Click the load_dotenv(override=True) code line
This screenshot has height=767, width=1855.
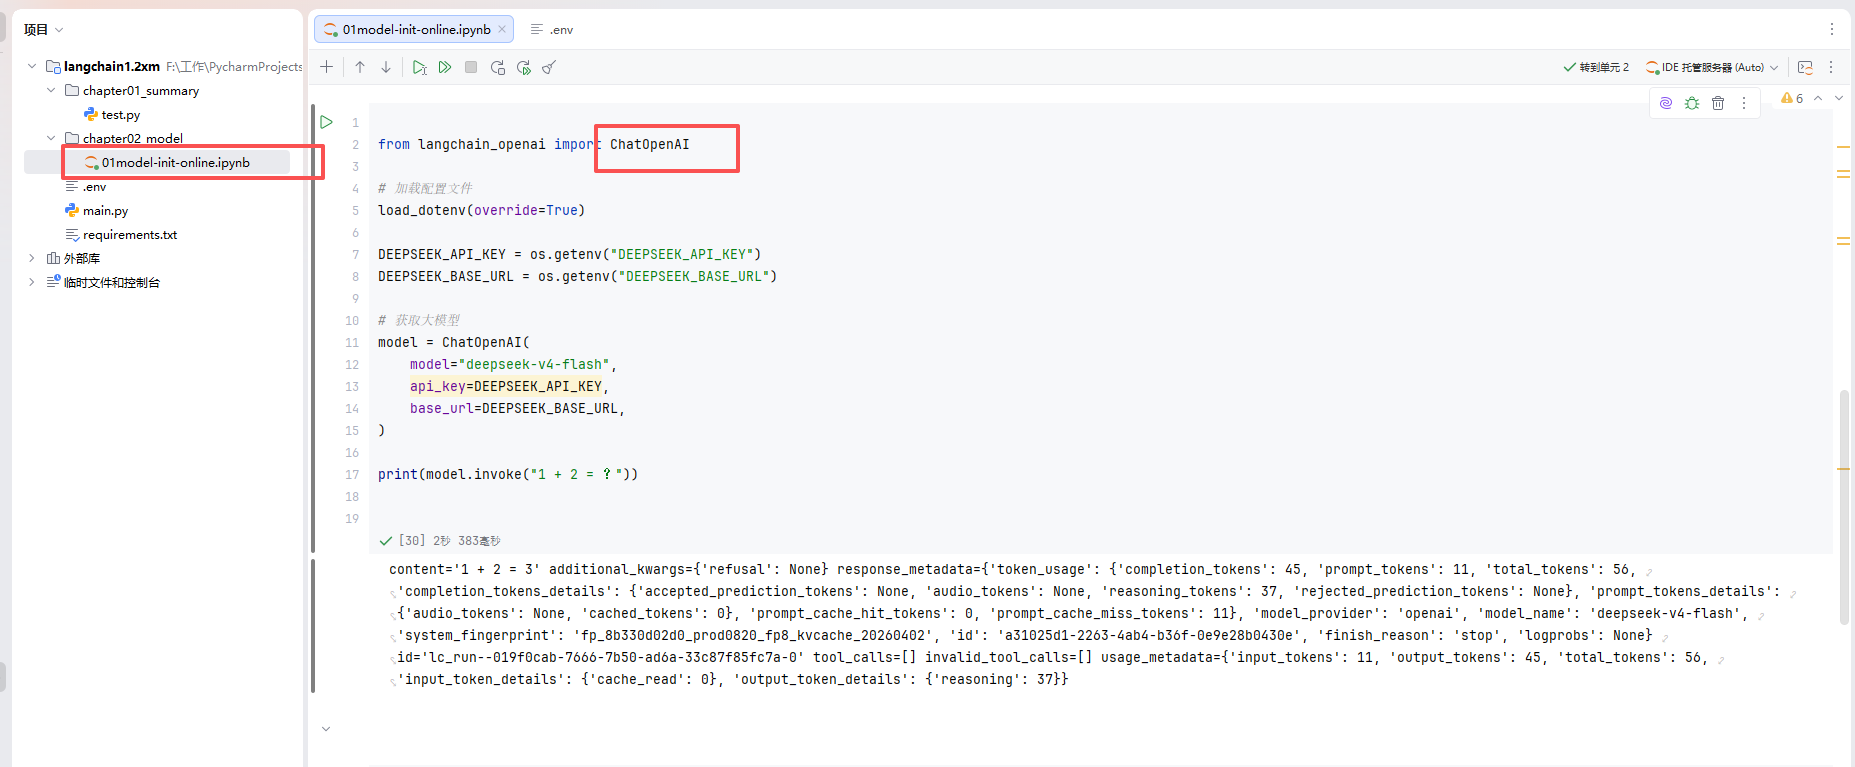[481, 210]
